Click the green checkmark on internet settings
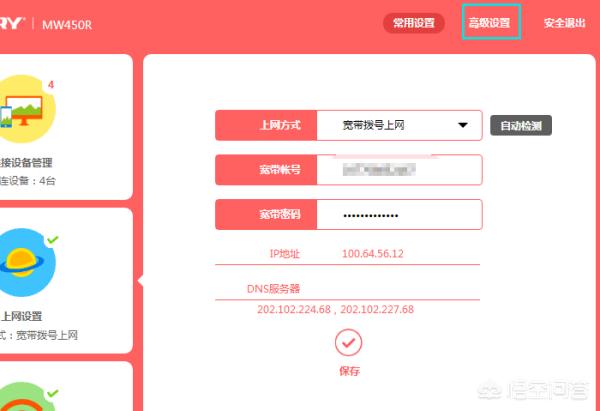600x411 pixels. 52,240
